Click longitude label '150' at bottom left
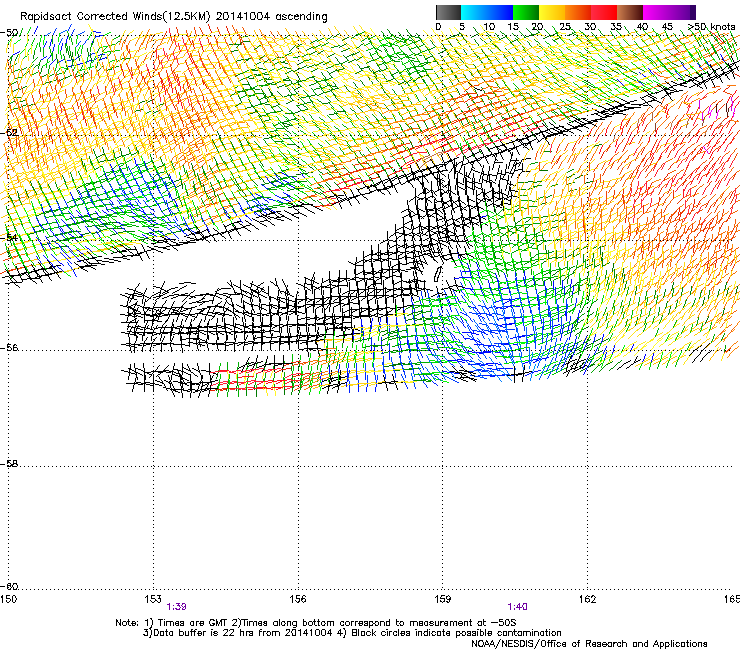Screen dimensions: 740x650 [x=9, y=599]
